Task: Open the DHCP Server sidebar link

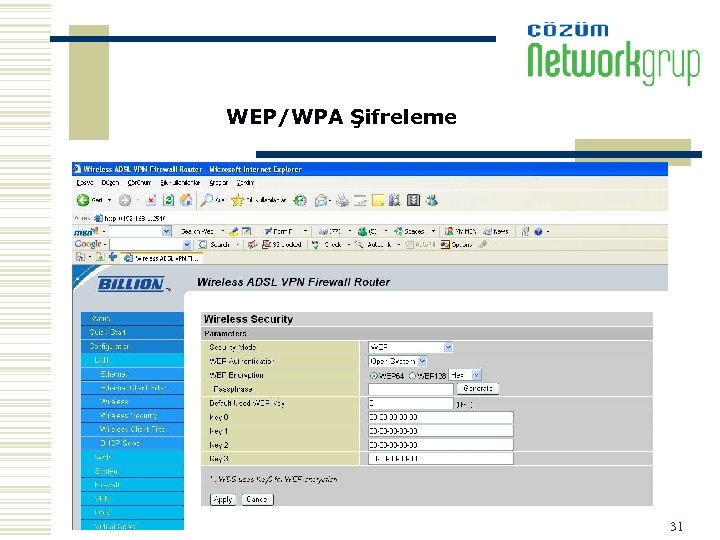Action: (x=132, y=443)
